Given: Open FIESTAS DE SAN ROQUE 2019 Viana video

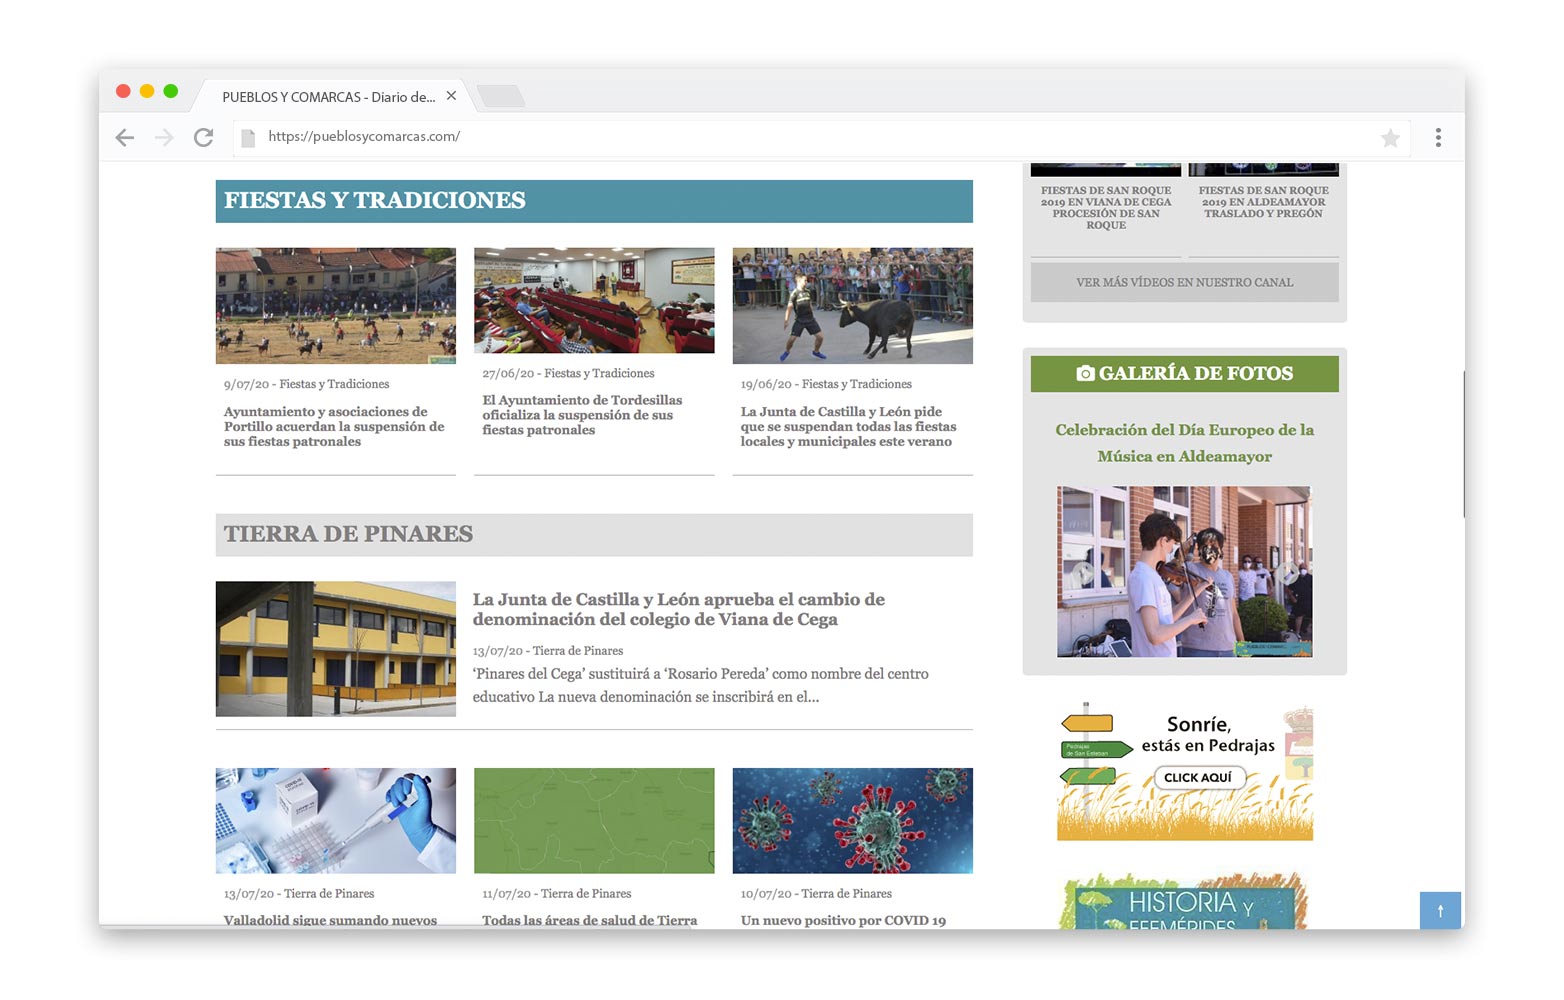Looking at the screenshot, I should (x=1104, y=207).
